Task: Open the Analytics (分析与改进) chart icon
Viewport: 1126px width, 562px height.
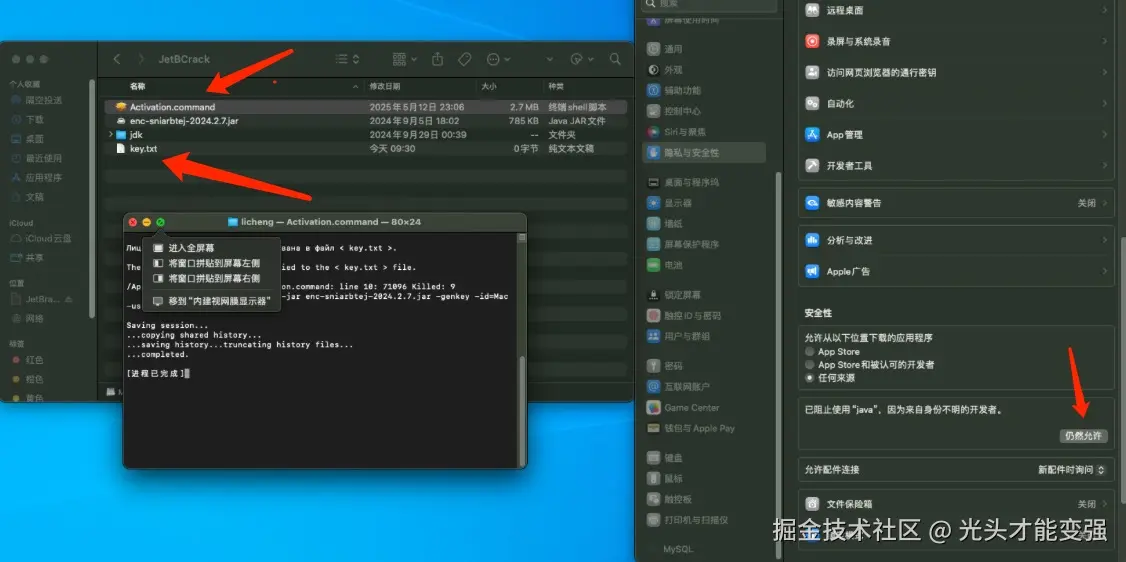Action: [812, 240]
